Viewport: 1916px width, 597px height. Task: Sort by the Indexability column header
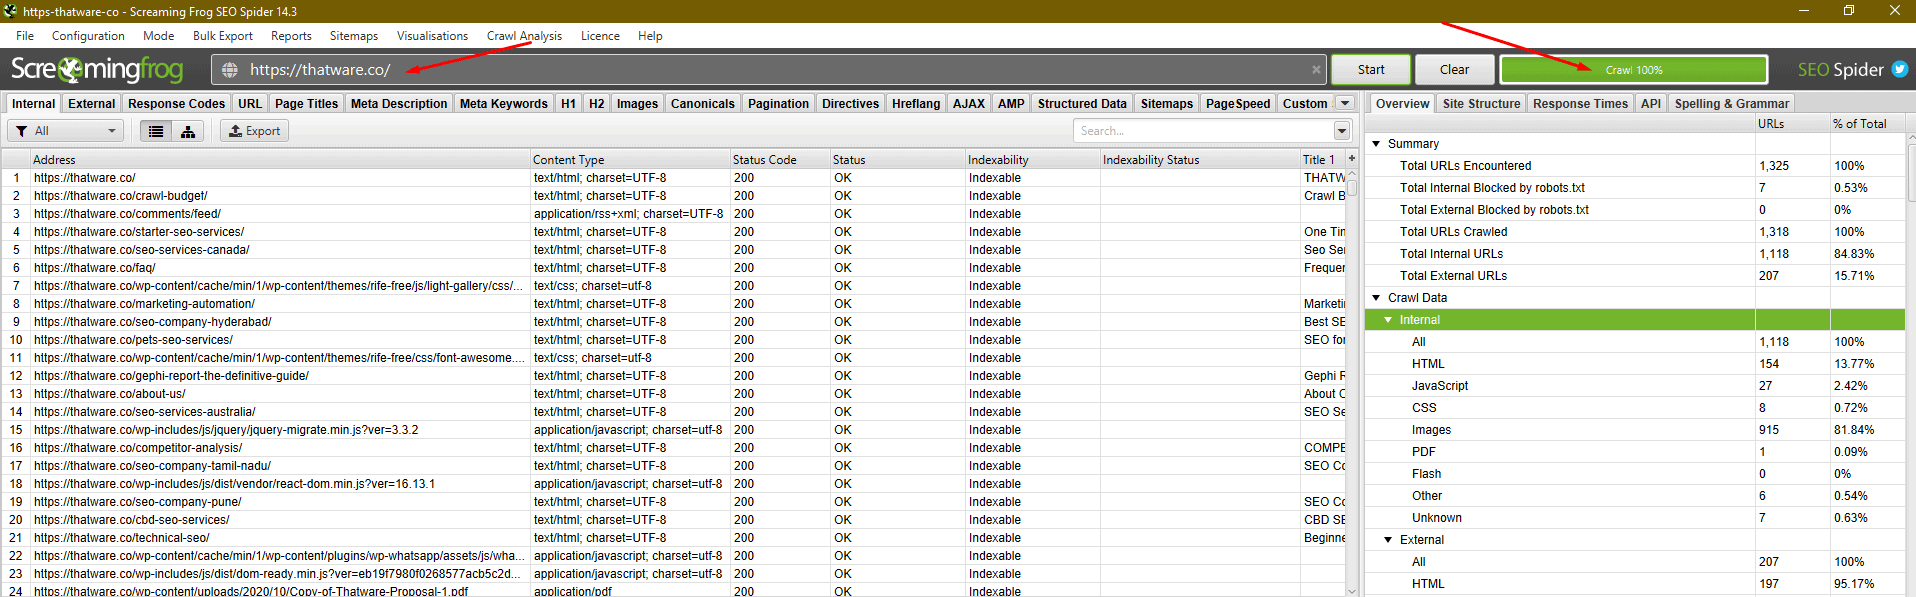tap(1032, 160)
